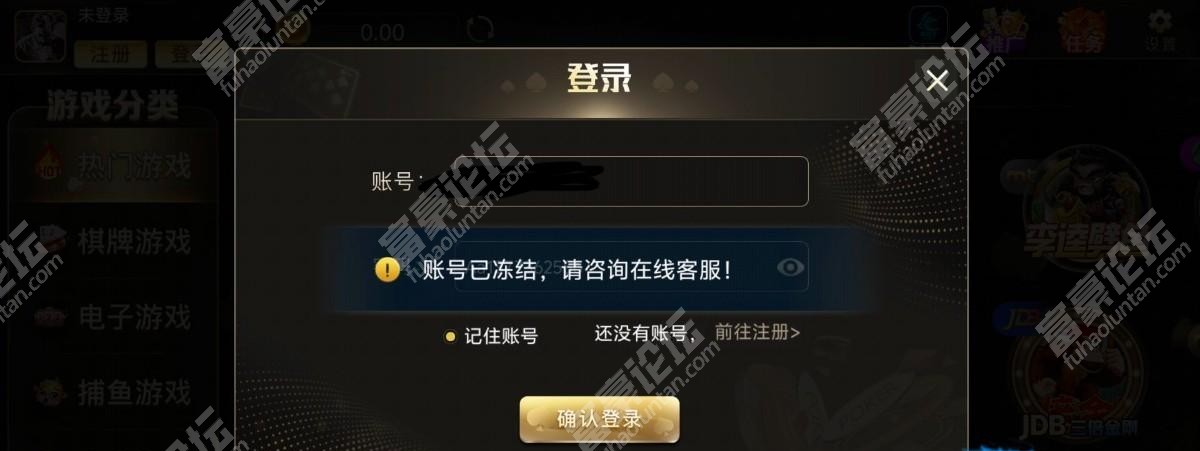Screen dimensions: 1200x451
Task: Select 热门游戏 category tab
Action: tap(112, 164)
